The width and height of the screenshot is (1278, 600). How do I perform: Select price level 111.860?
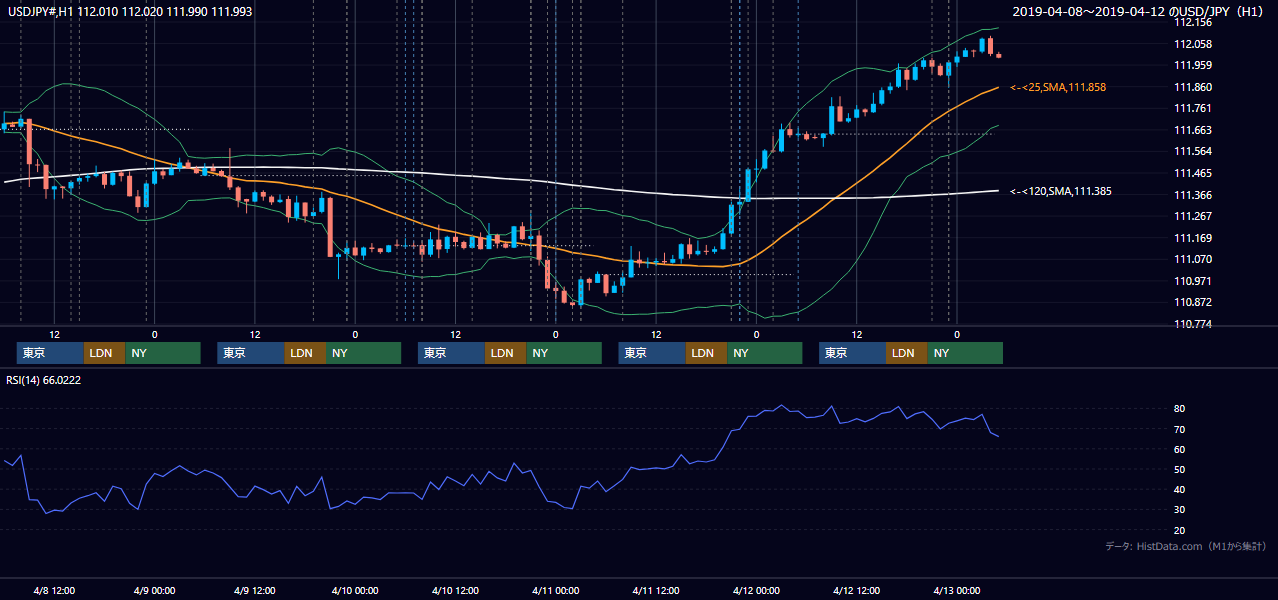pos(1193,87)
